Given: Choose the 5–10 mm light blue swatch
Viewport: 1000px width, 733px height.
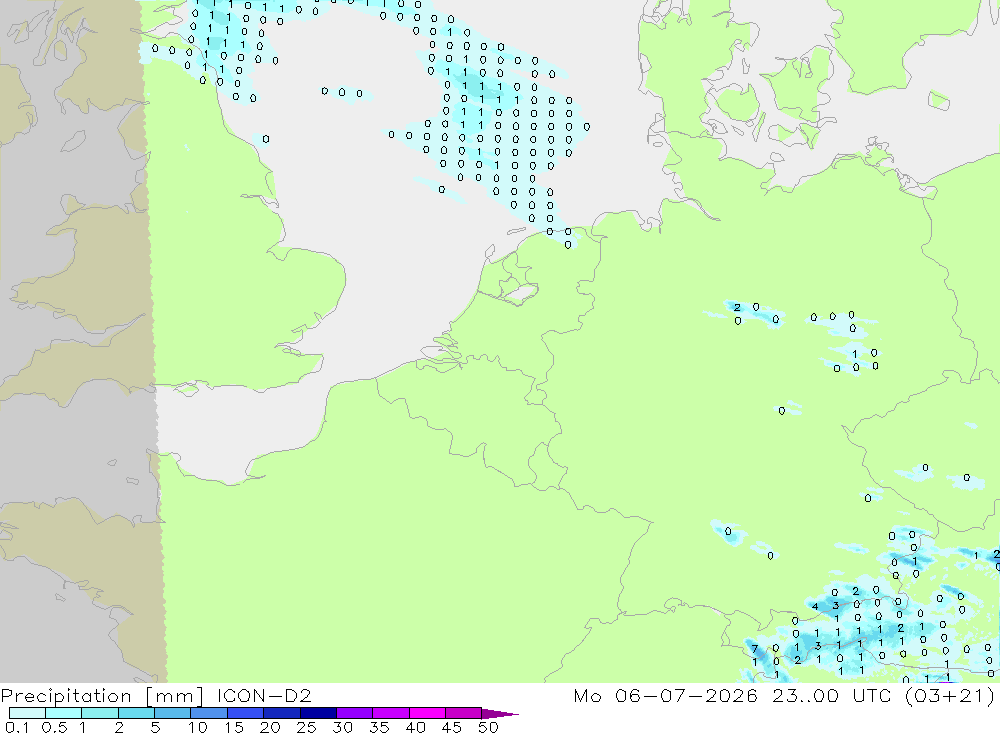Looking at the screenshot, I should tap(172, 713).
